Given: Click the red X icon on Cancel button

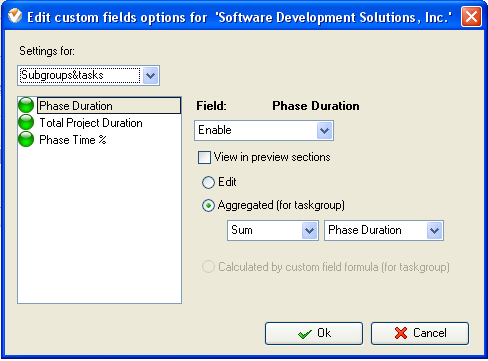Looking at the screenshot, I should tap(401, 333).
